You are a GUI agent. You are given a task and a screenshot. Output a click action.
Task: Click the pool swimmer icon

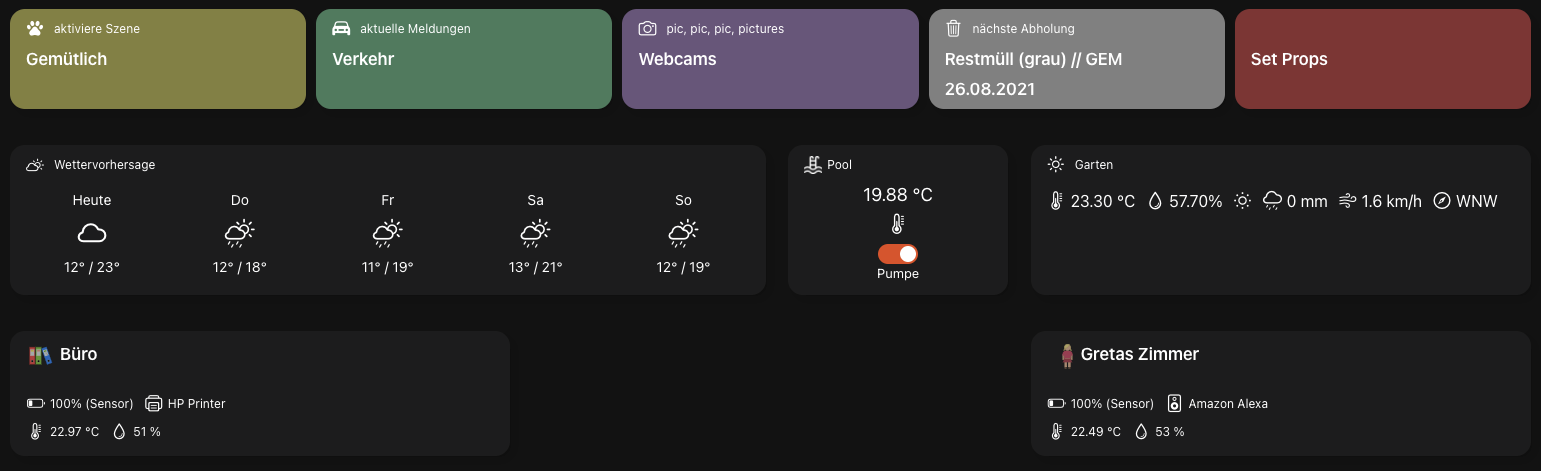click(813, 165)
